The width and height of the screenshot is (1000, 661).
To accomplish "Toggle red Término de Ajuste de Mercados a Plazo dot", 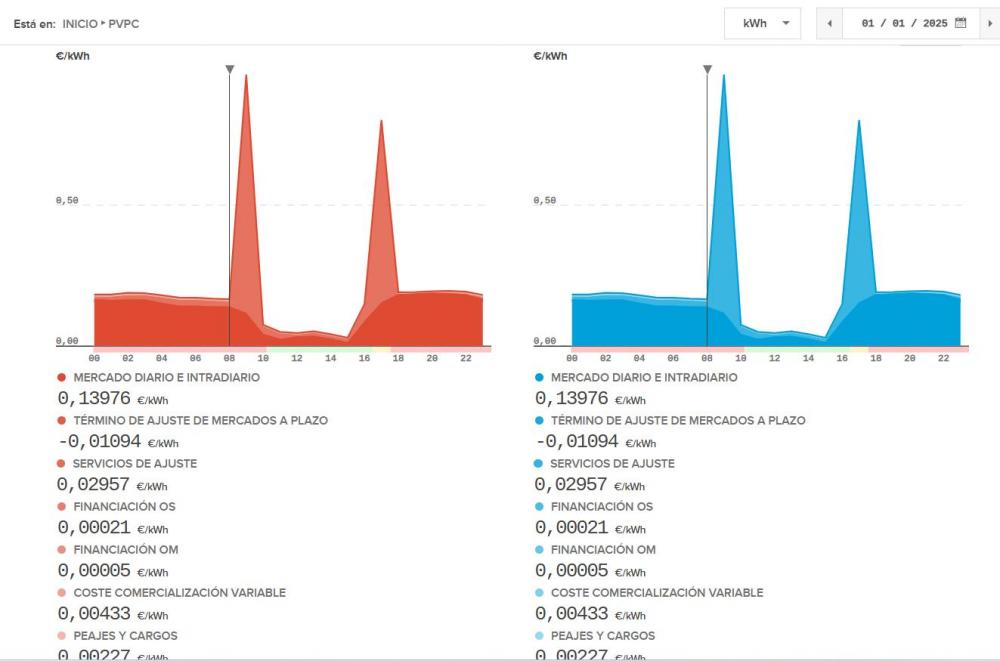I will coord(62,420).
